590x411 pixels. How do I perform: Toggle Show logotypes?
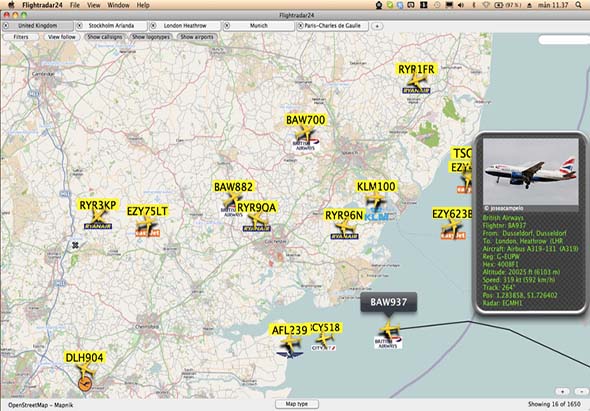(x=151, y=37)
